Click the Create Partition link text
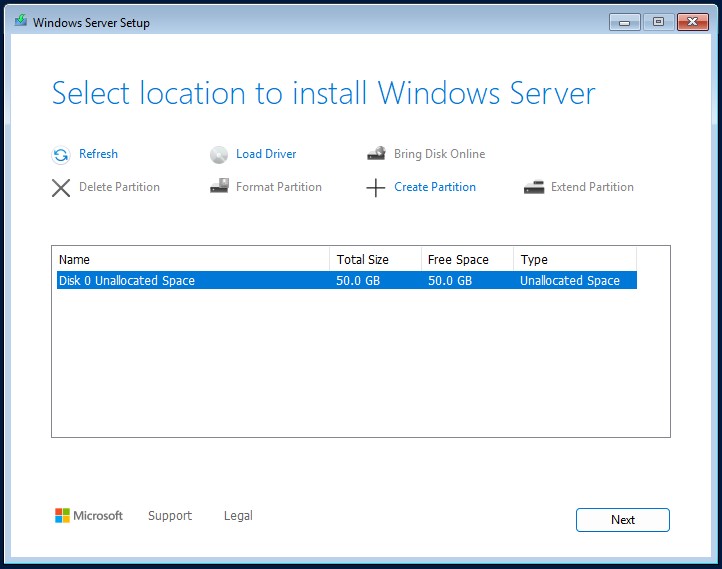This screenshot has height=569, width=722. (435, 187)
